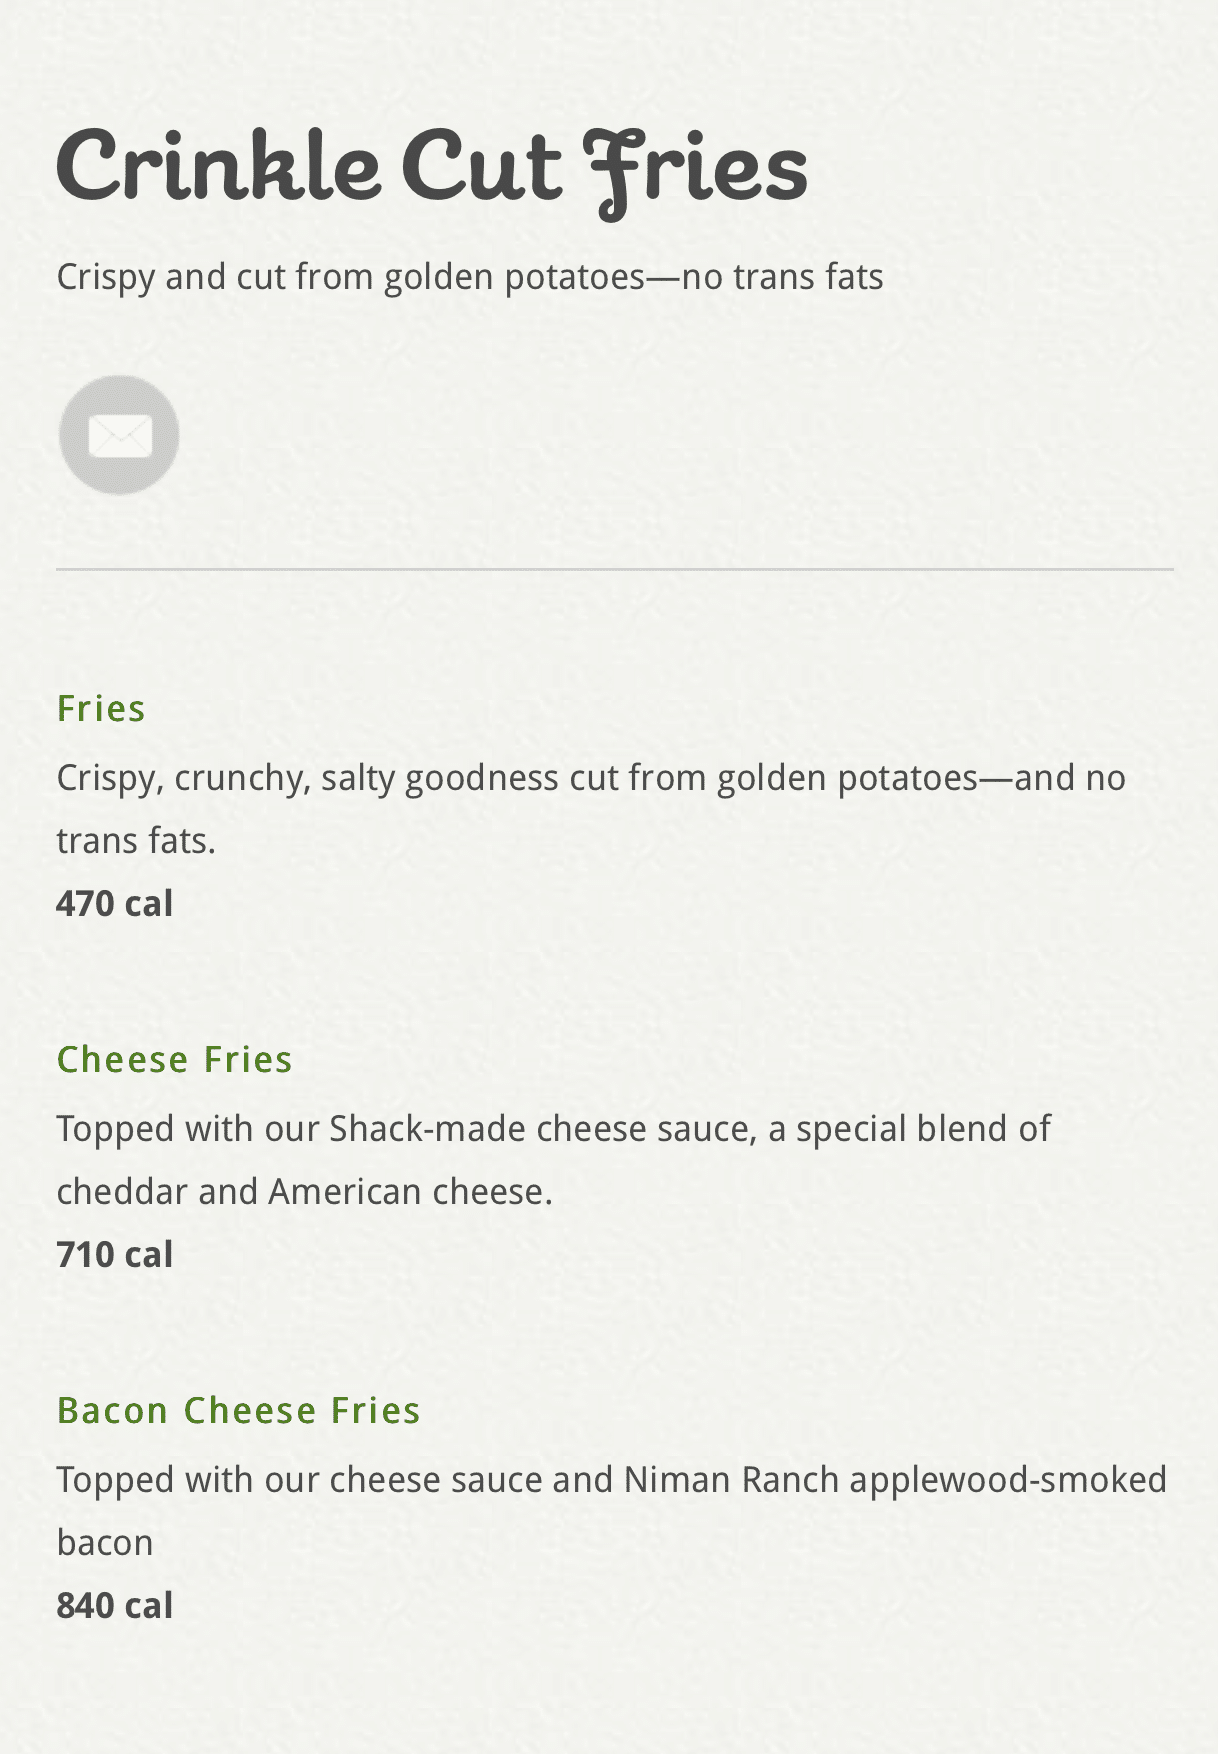Screen dimensions: 1218x1754
Task: Open the Cheese Fries item link
Action: coord(174,1060)
